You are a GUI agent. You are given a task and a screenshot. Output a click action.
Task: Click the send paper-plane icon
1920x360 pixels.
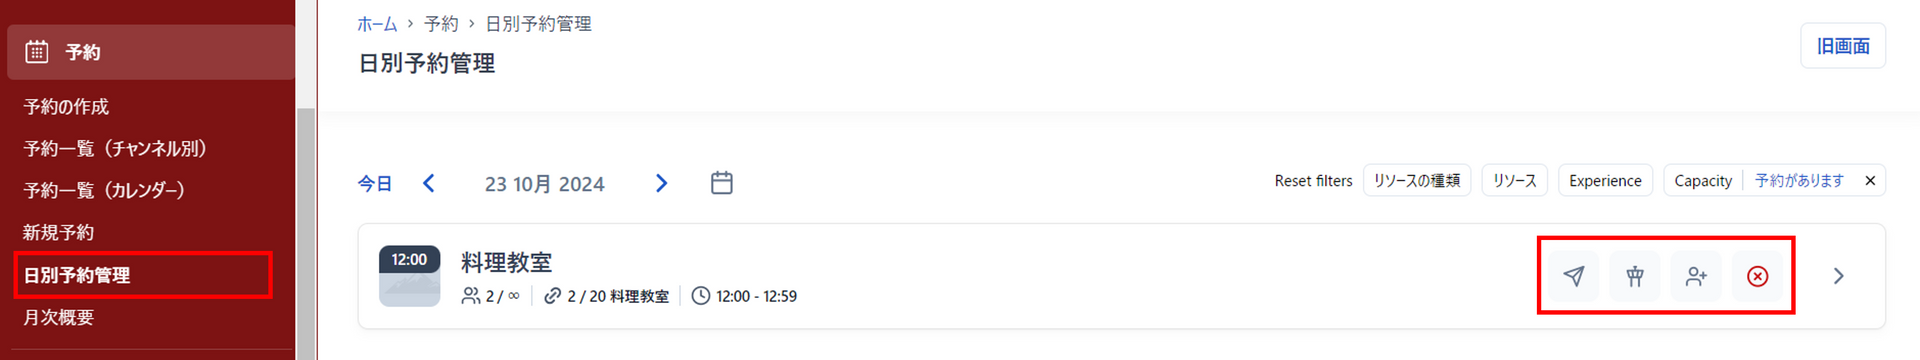pyautogui.click(x=1573, y=276)
